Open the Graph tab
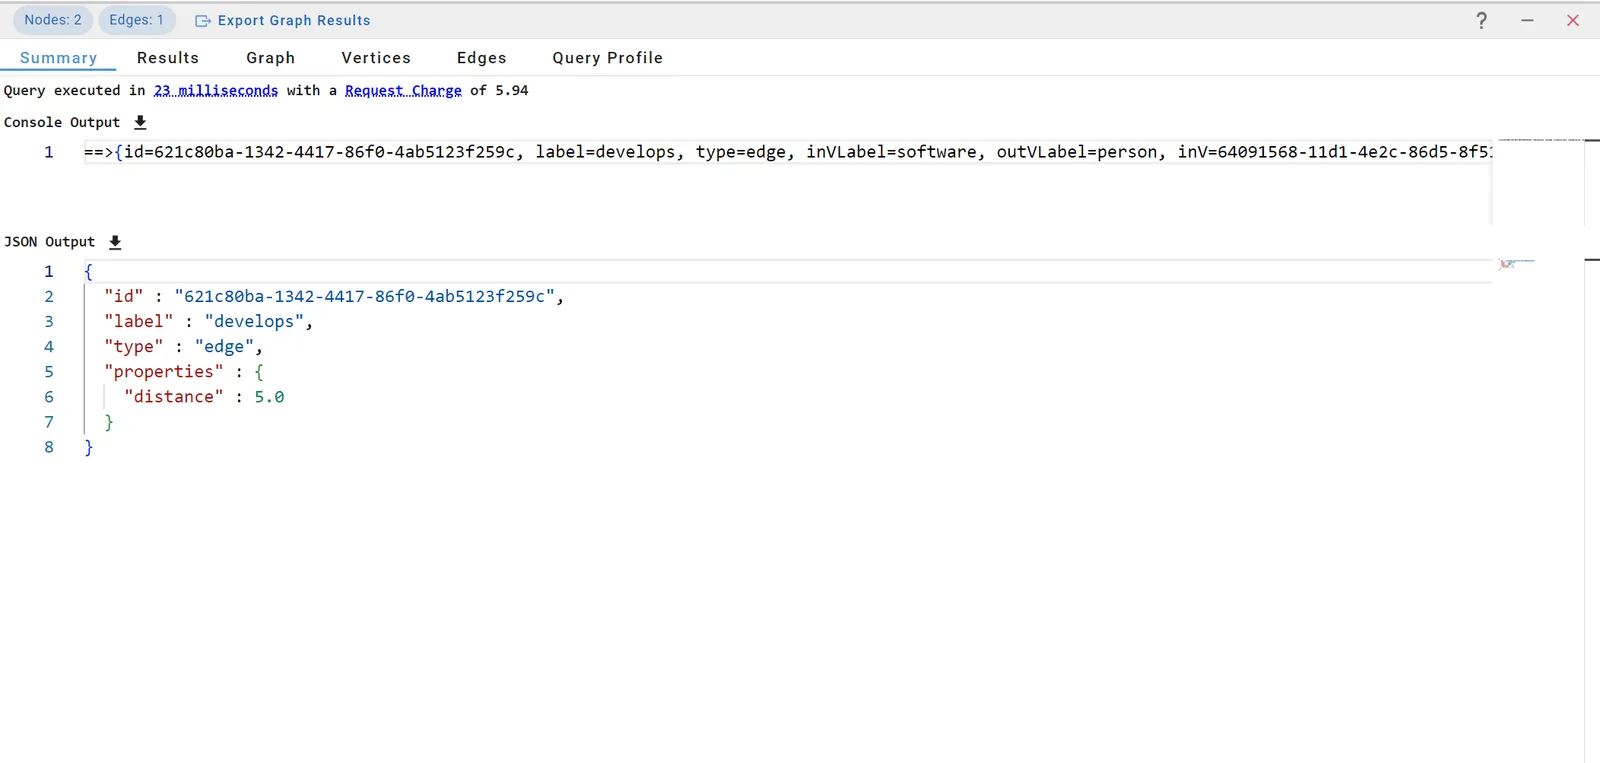 [270, 58]
